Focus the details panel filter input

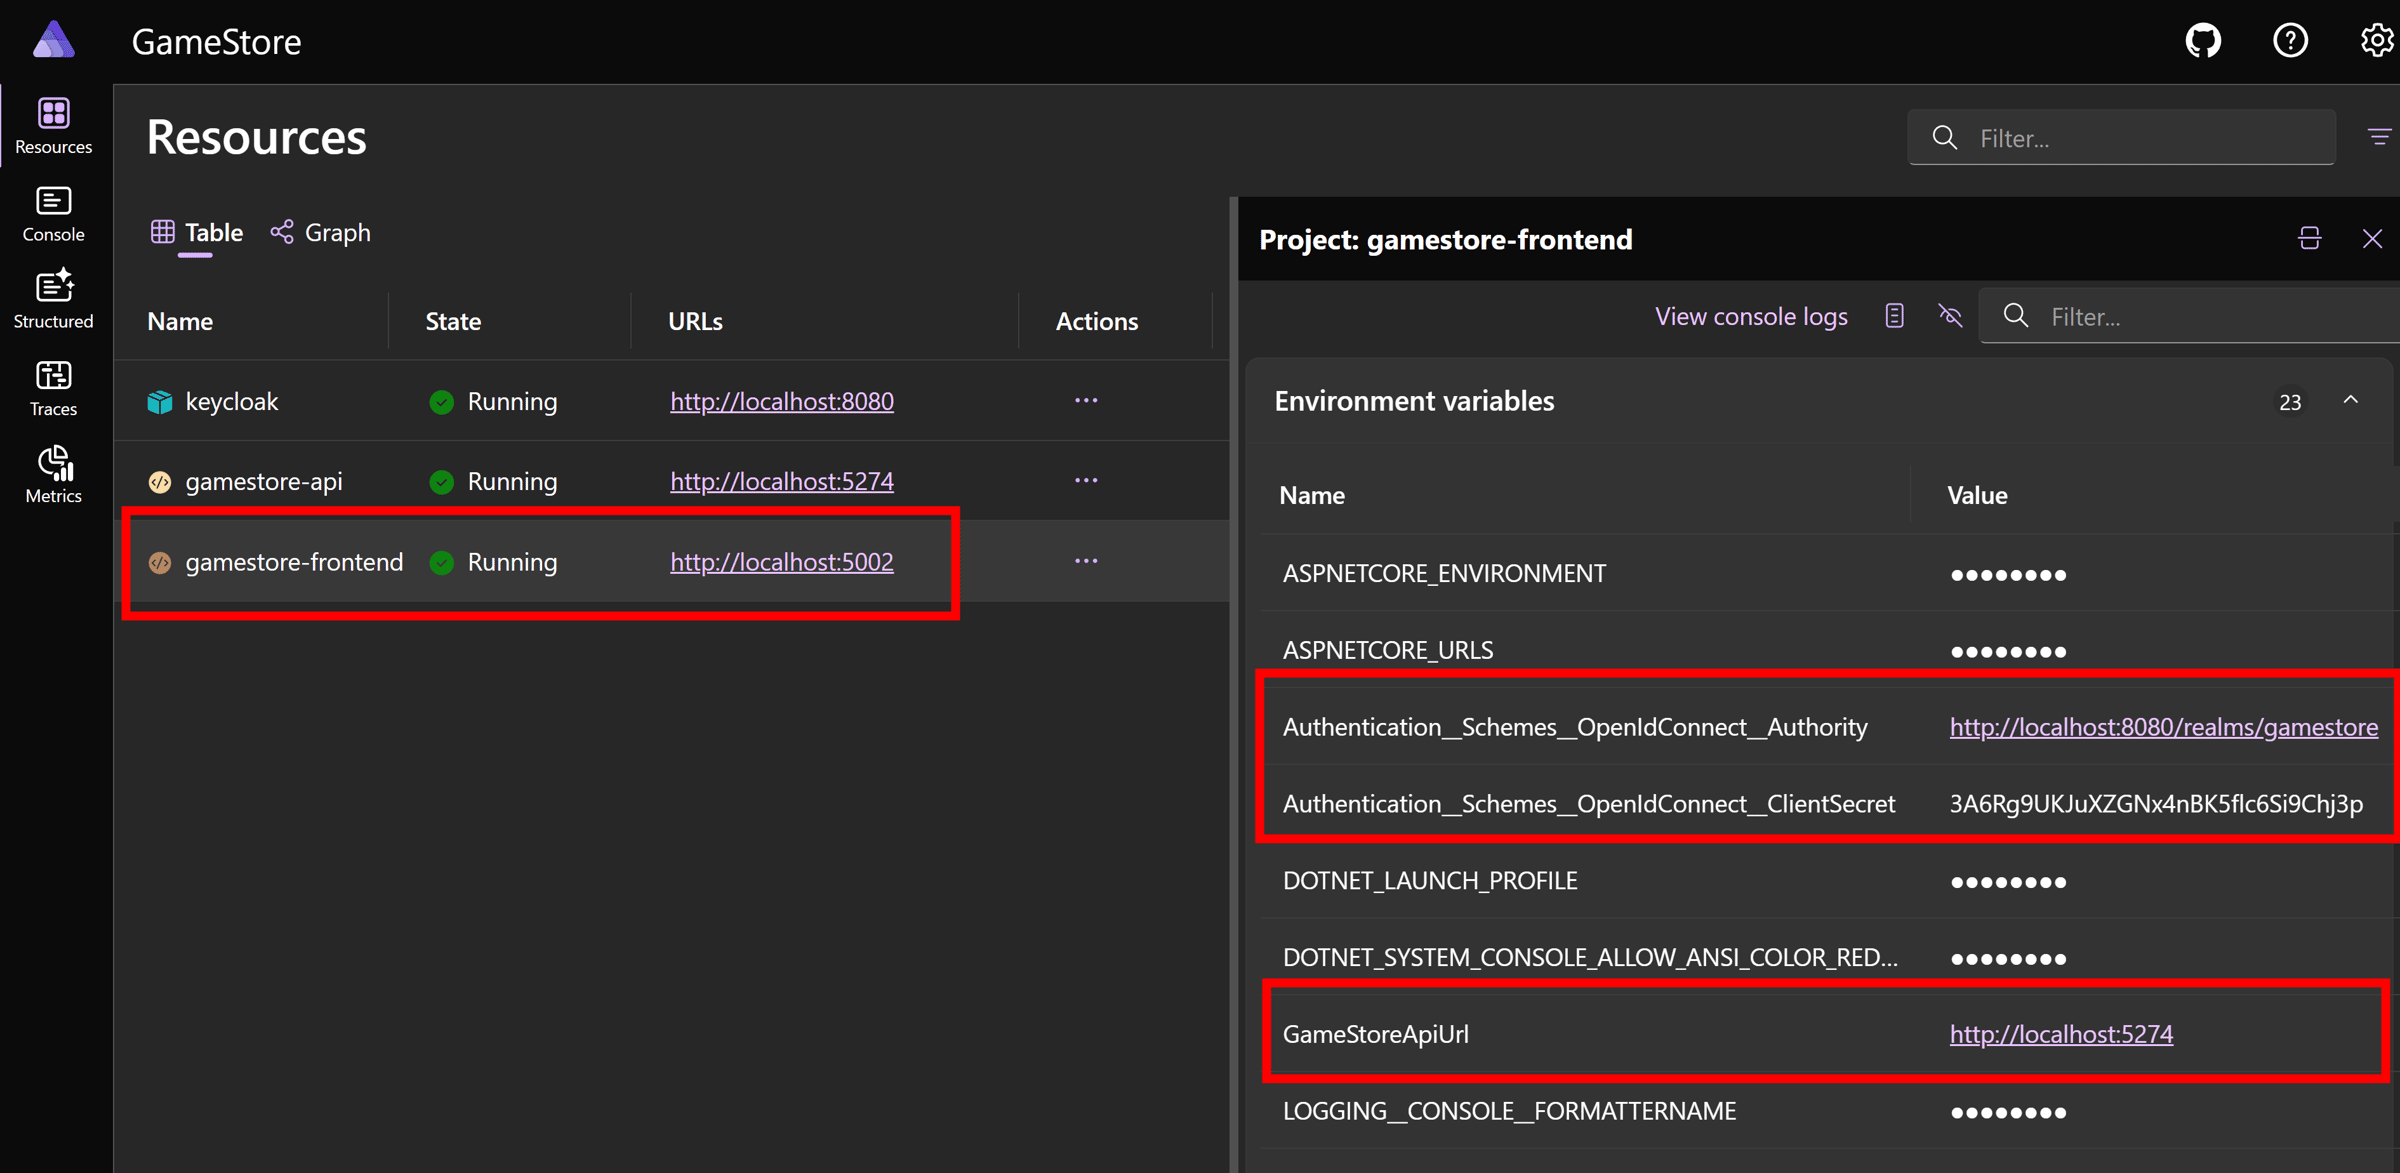(x=2190, y=317)
